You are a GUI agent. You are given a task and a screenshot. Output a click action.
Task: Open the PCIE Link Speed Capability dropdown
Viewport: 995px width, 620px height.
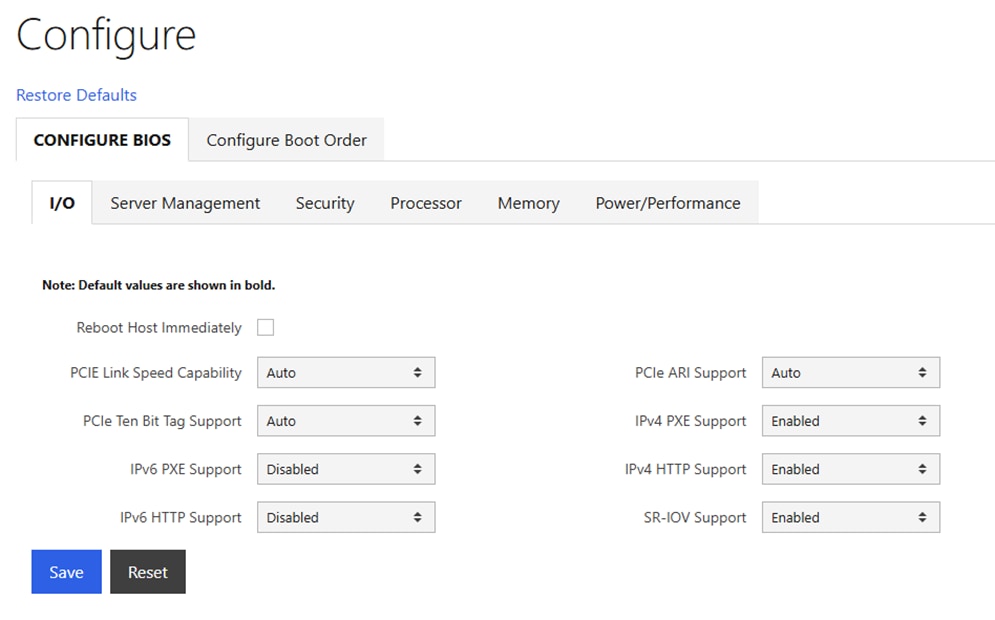tap(345, 372)
